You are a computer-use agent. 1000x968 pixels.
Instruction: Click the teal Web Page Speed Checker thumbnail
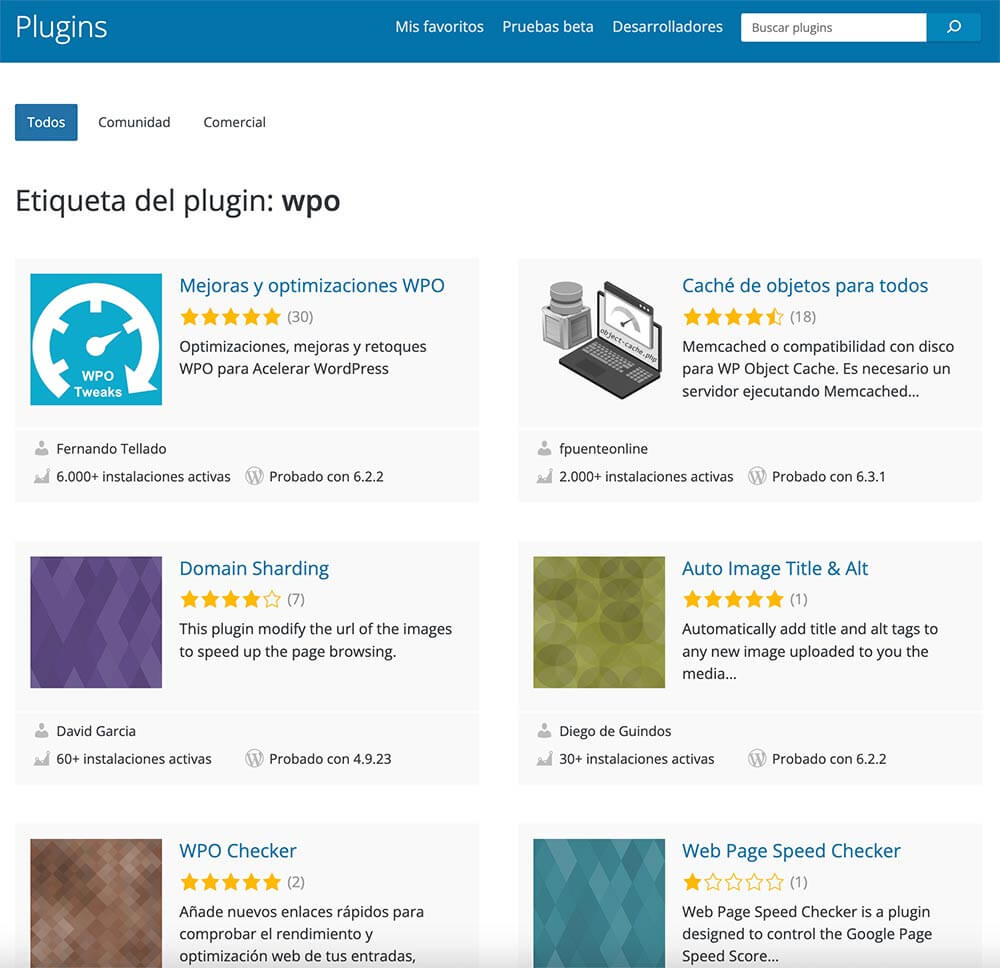pos(599,903)
